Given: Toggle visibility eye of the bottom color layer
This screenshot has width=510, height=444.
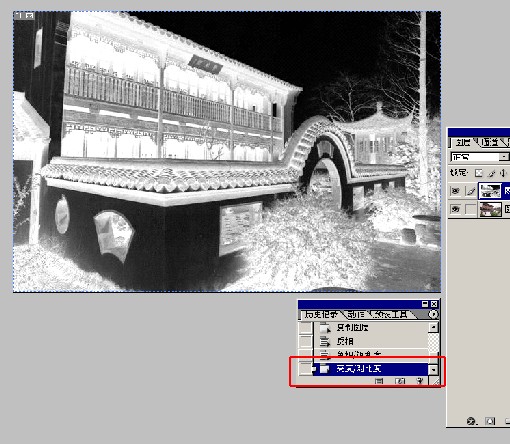Looking at the screenshot, I should click(x=455, y=209).
